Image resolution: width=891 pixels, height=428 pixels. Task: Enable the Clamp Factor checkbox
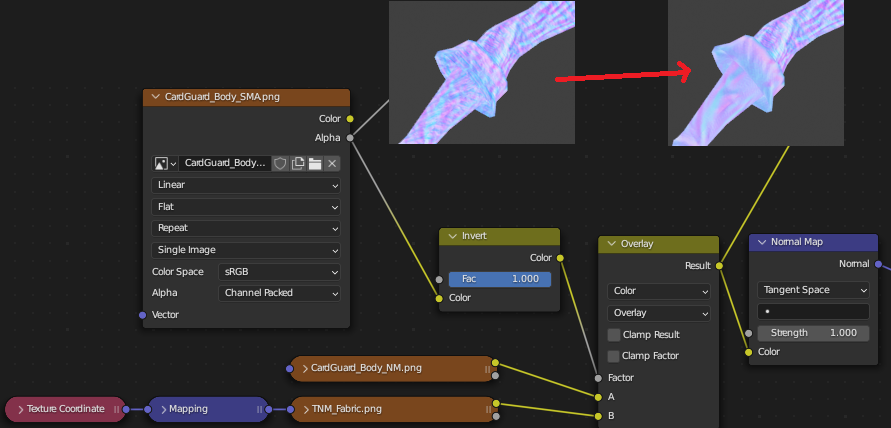[614, 356]
